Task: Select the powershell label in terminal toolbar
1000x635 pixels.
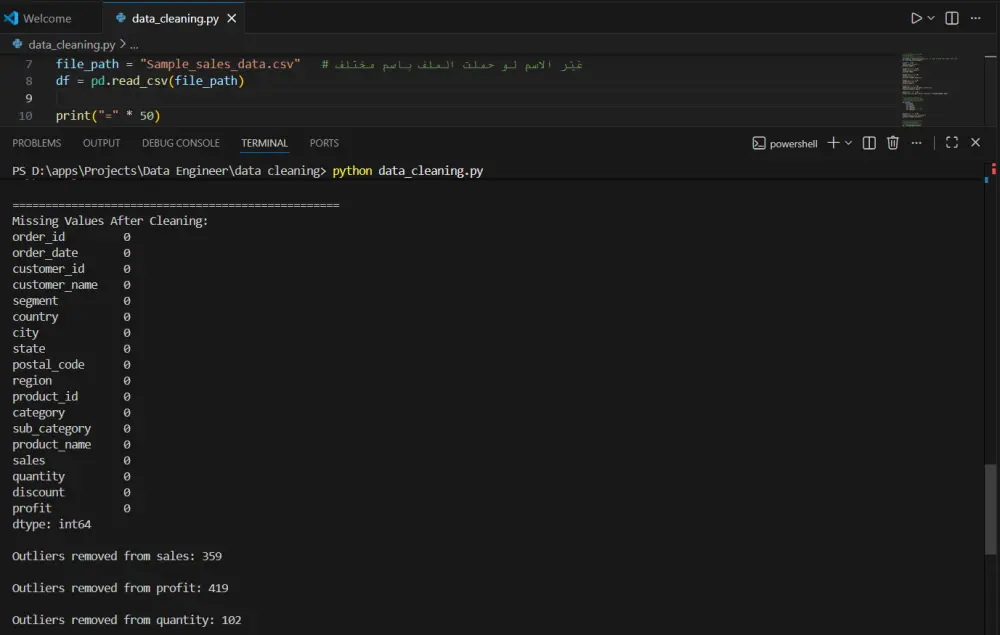Action: click(x=792, y=142)
